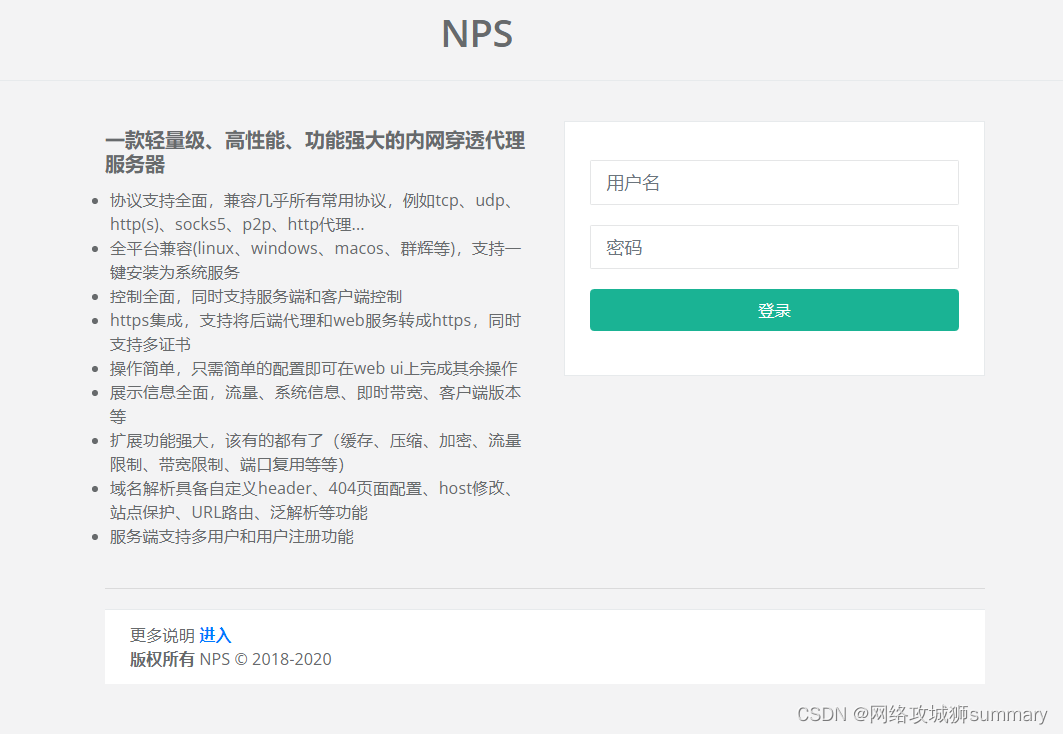Click the bullet 服务端支持多用户和用户注册功能

pos(232,536)
